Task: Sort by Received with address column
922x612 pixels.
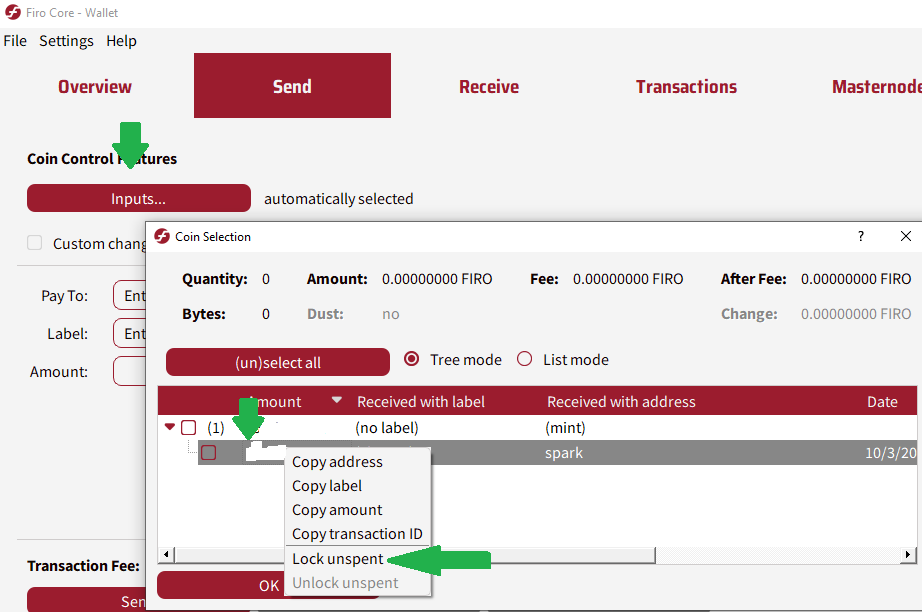Action: click(620, 402)
